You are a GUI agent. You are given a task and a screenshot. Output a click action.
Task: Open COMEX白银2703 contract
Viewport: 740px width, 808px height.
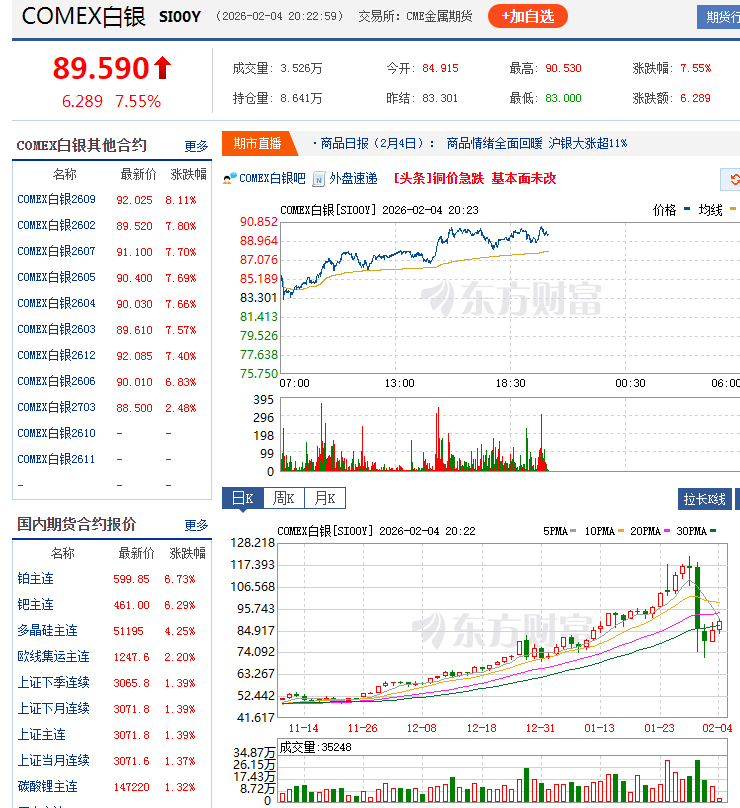(56, 408)
